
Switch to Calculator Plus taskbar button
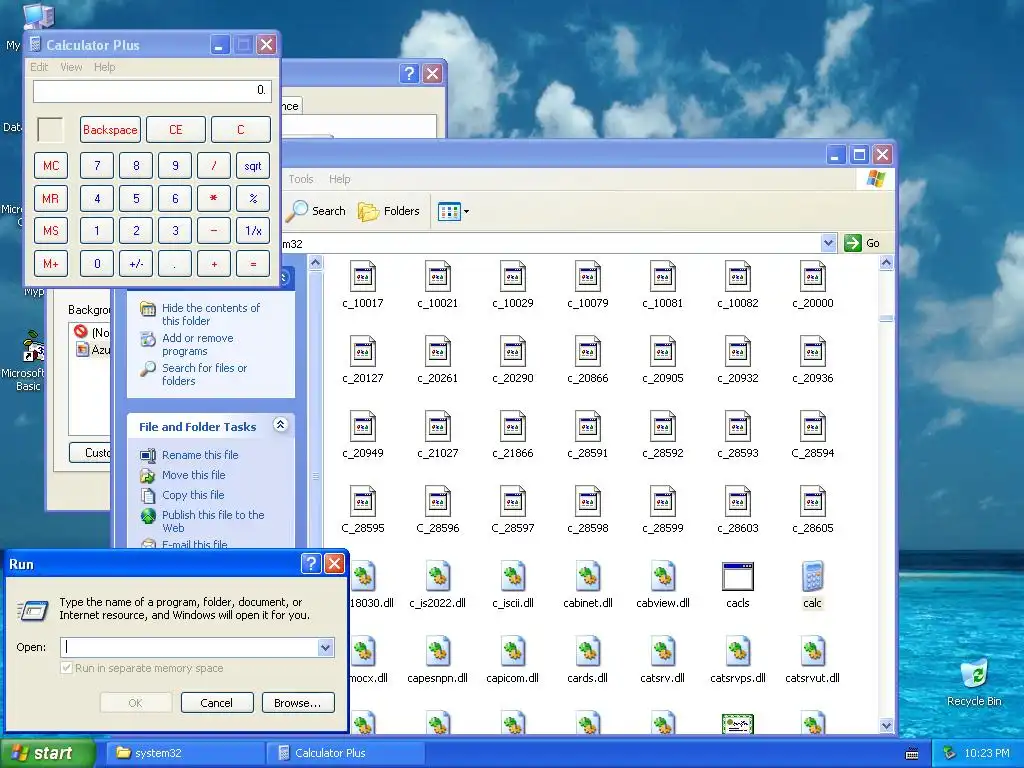[x=345, y=753]
